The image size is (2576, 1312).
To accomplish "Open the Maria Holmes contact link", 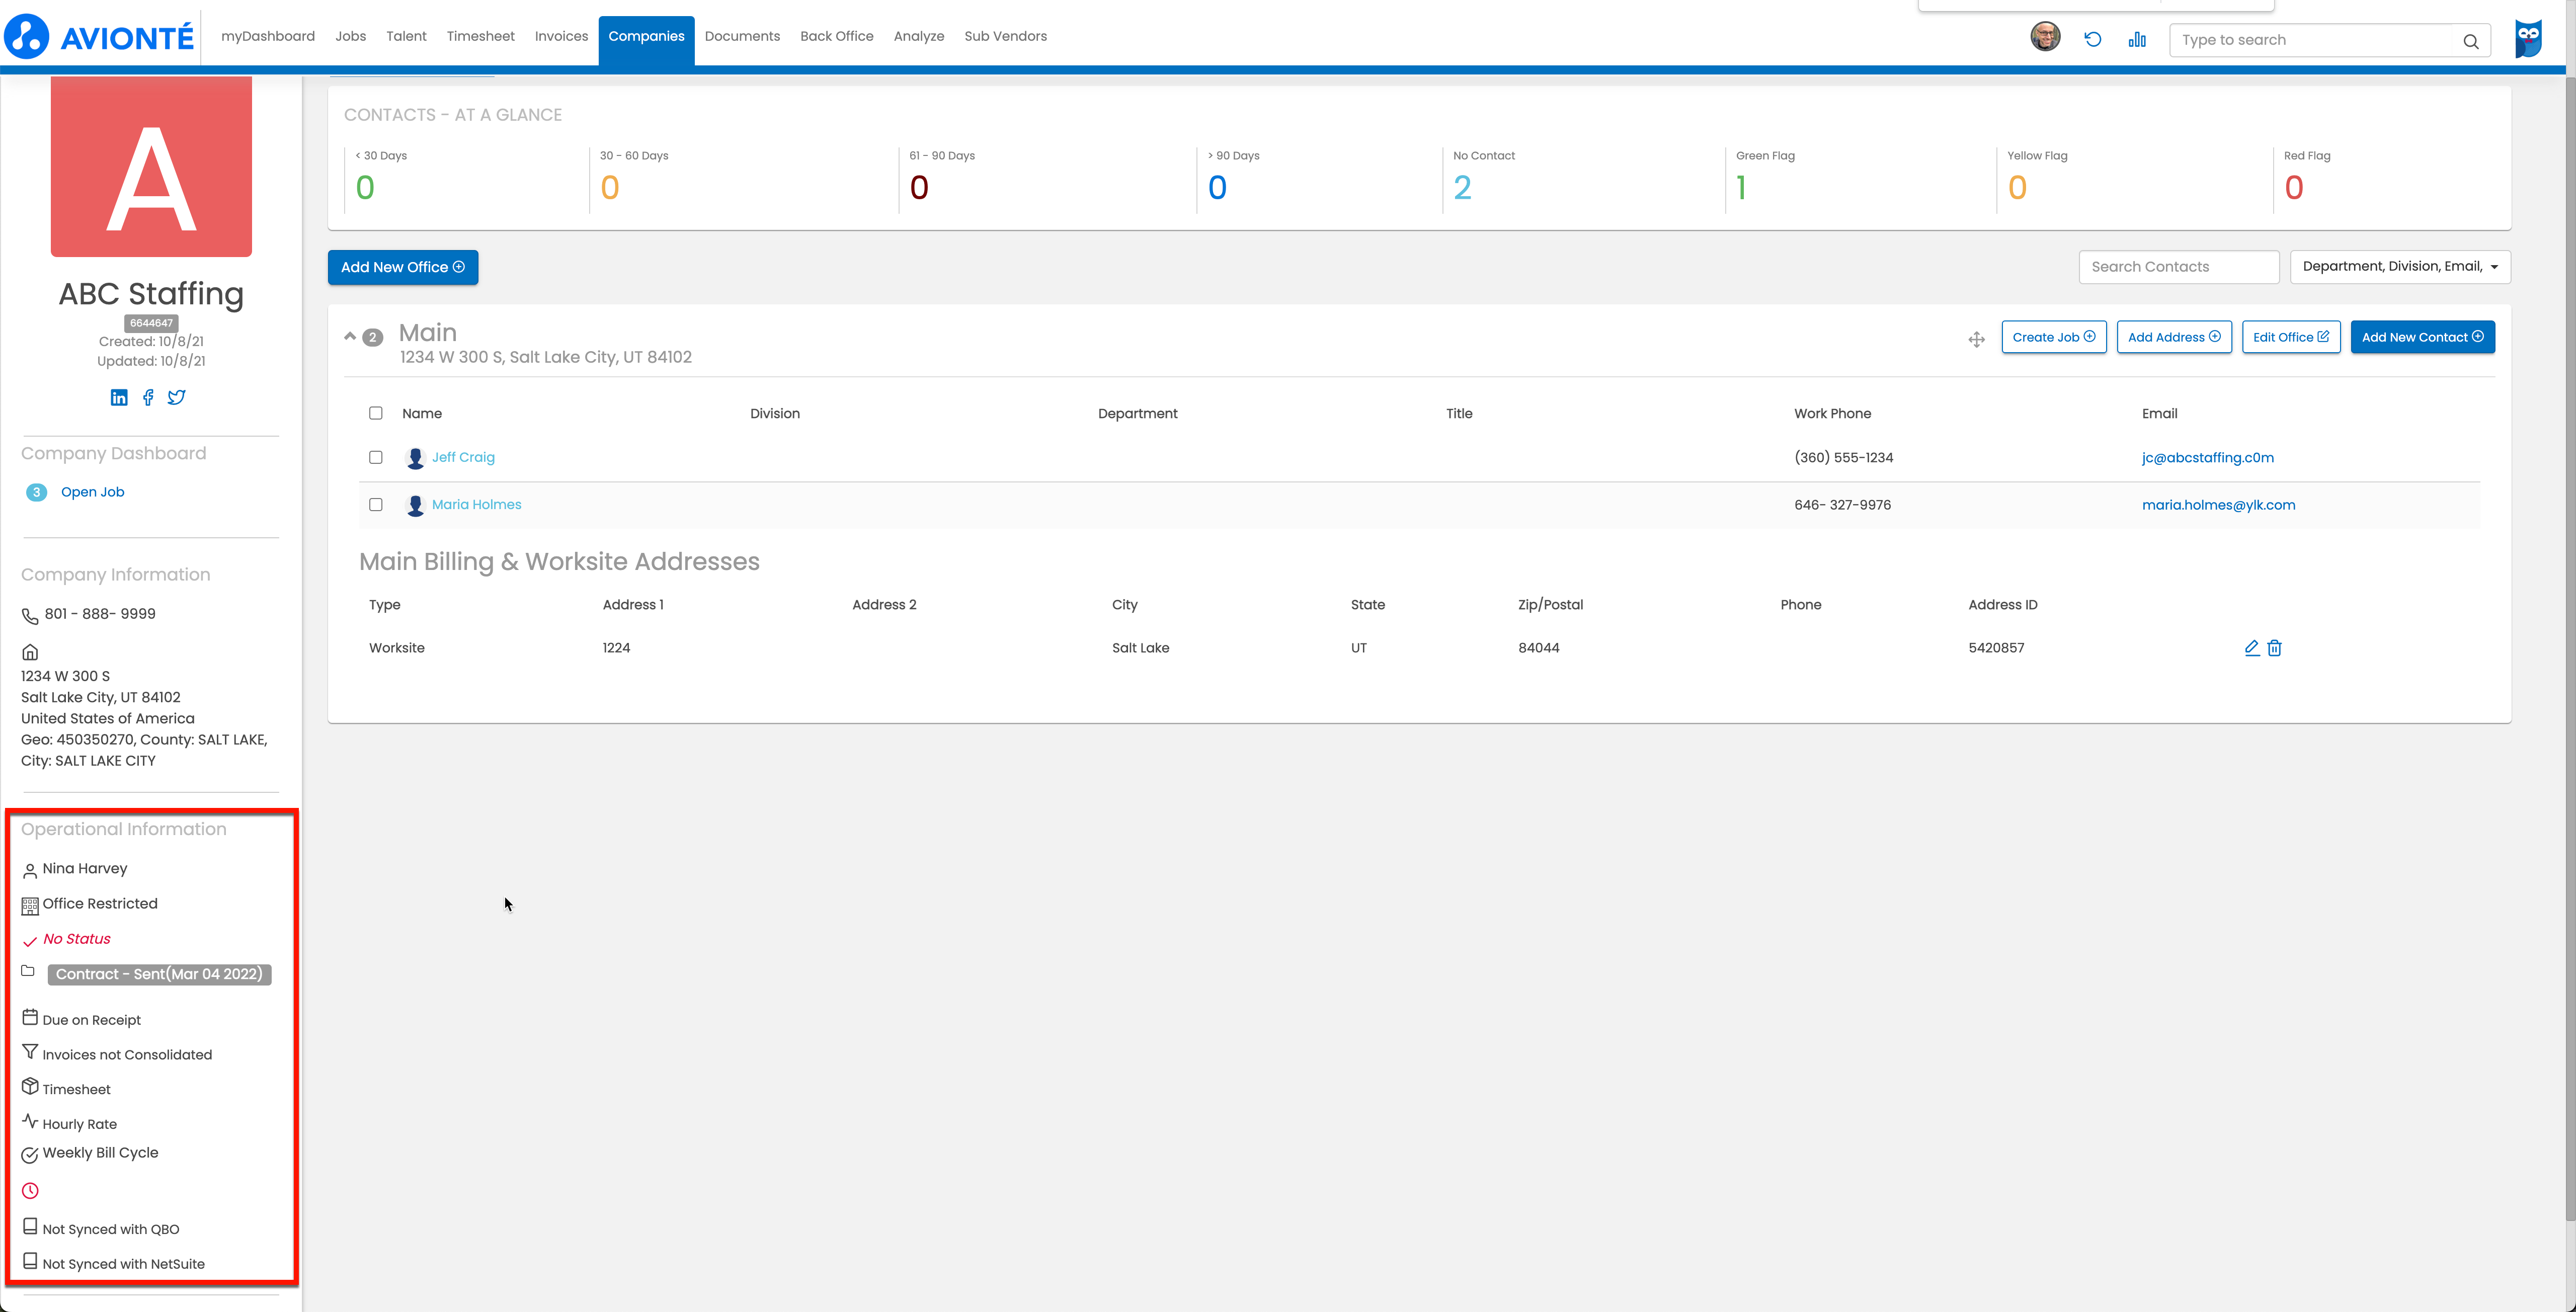I will tap(476, 505).
